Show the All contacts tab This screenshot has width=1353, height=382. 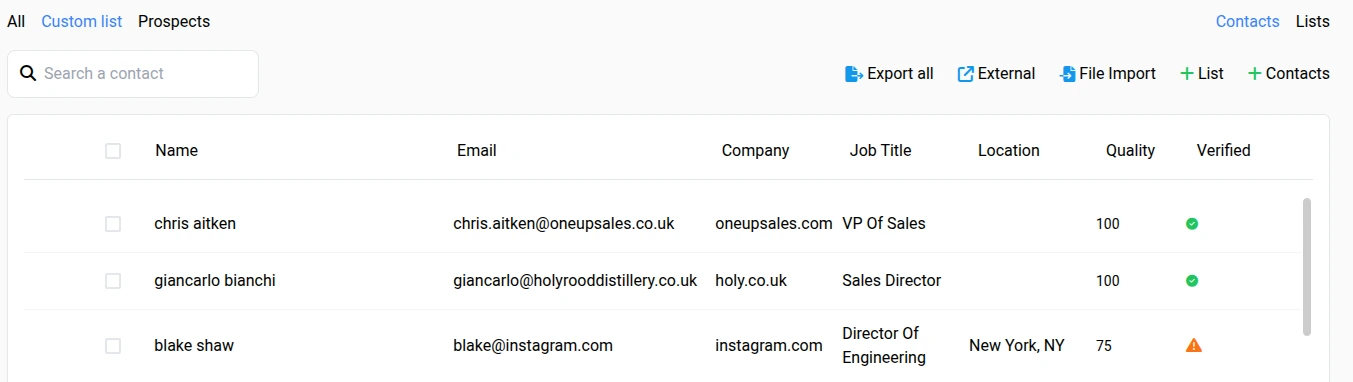(x=16, y=21)
